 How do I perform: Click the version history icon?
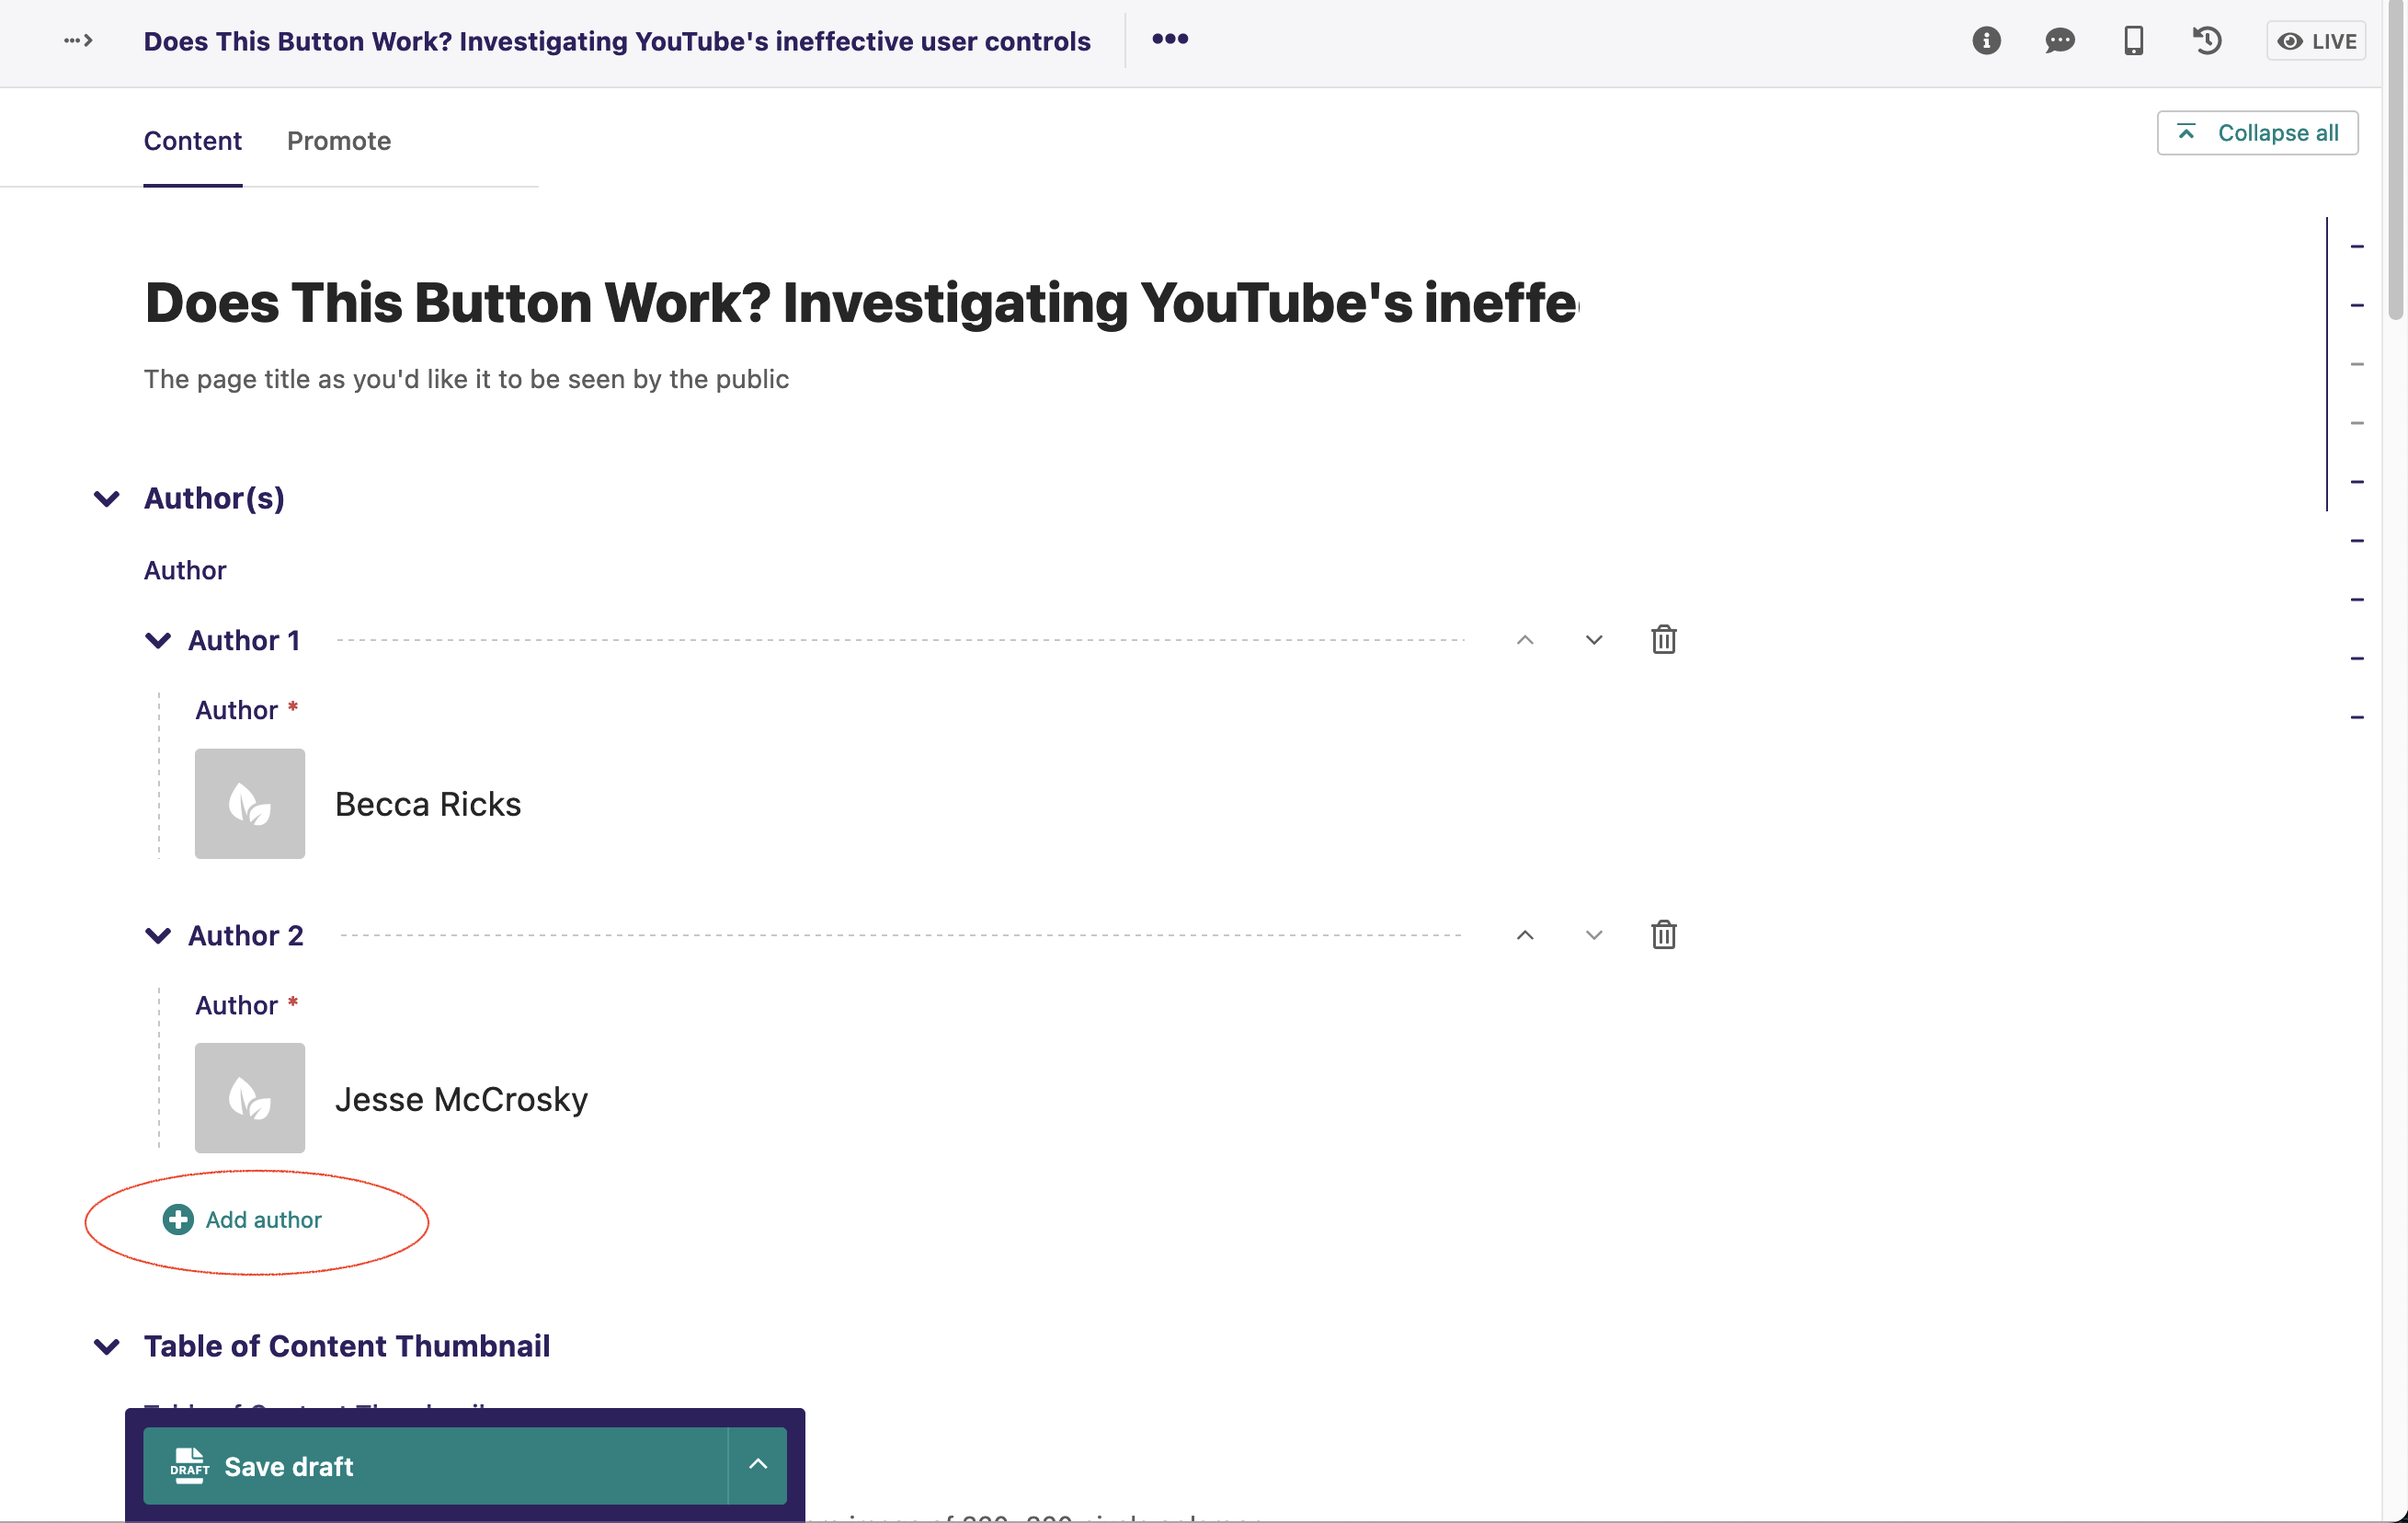click(x=2208, y=39)
